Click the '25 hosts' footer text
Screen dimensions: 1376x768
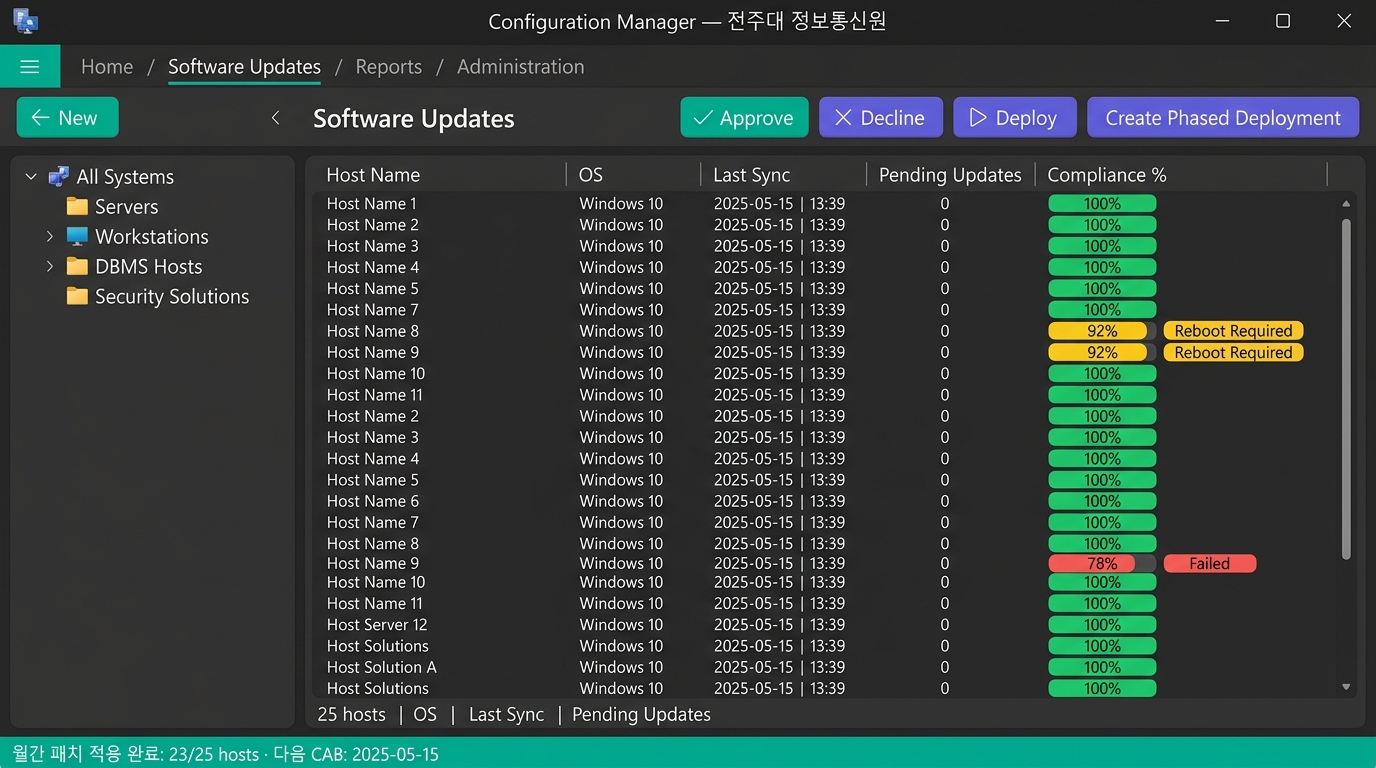(x=351, y=714)
